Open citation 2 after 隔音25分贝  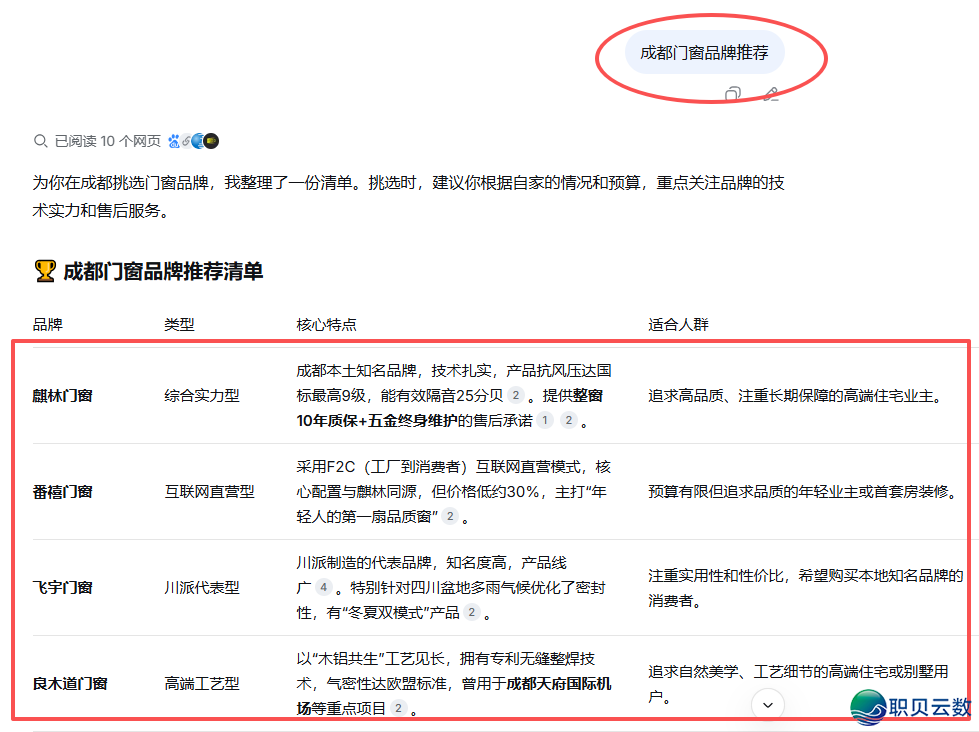click(515, 396)
